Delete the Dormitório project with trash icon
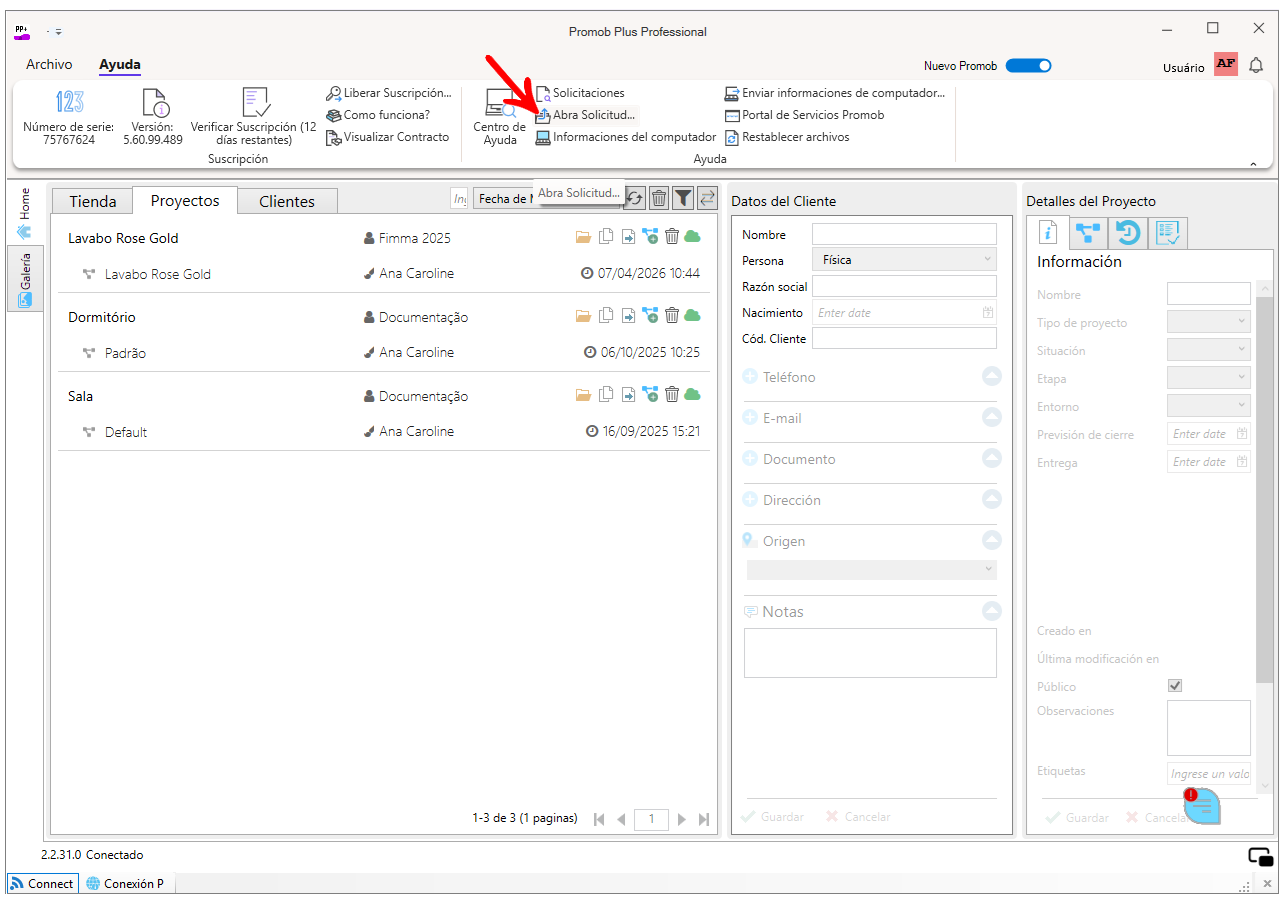 [x=672, y=316]
